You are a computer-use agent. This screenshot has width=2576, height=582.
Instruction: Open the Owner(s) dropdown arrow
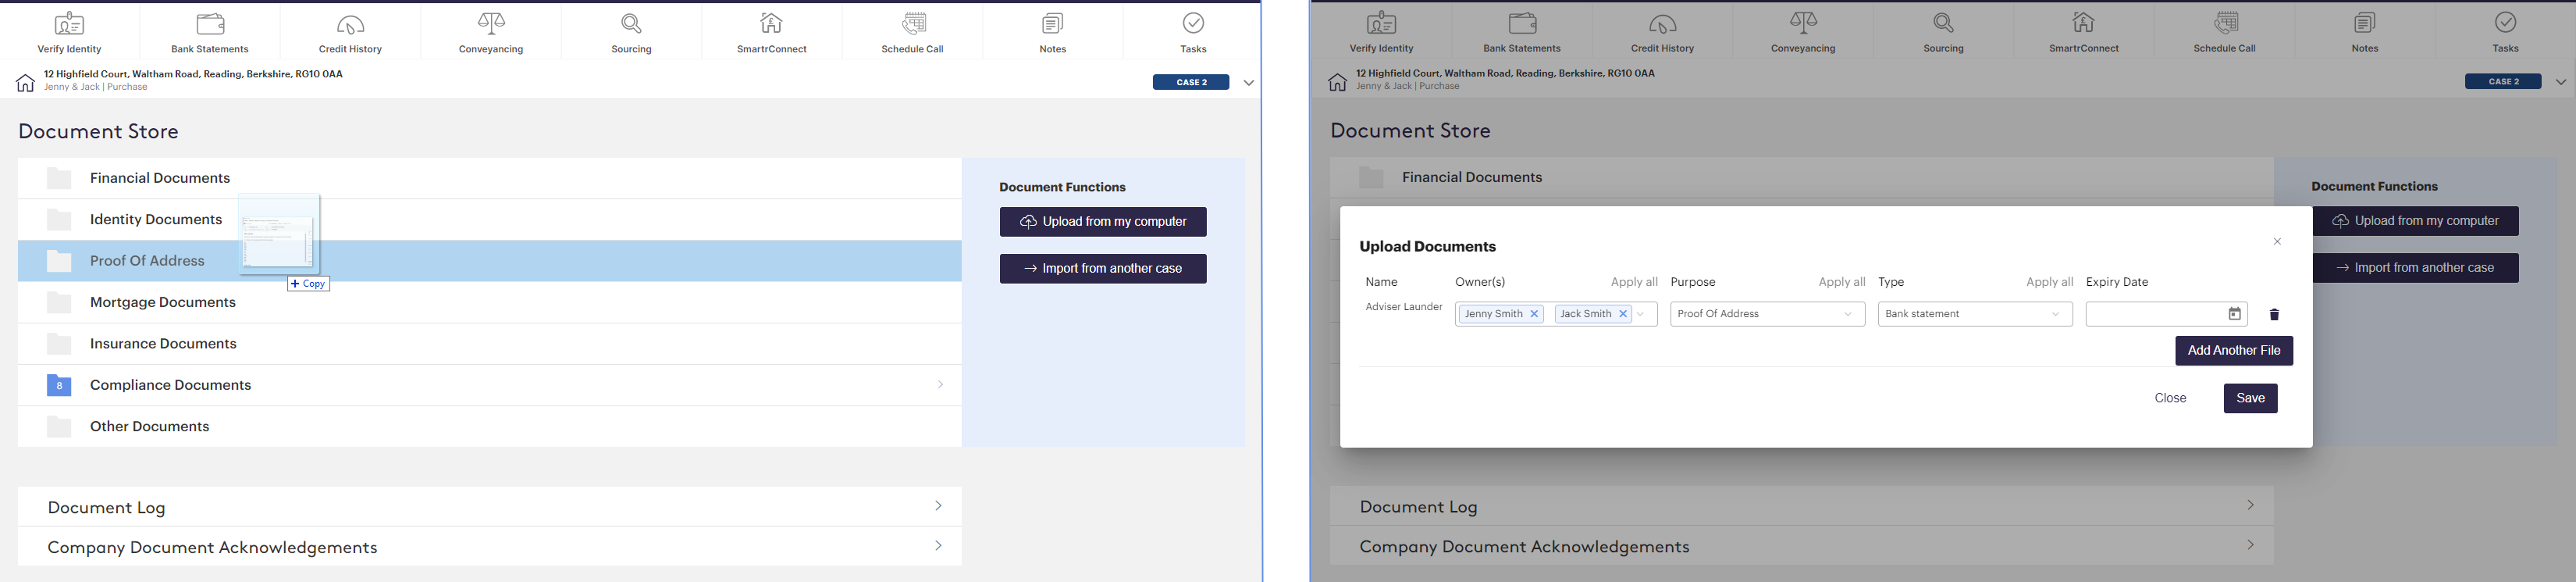(1641, 314)
